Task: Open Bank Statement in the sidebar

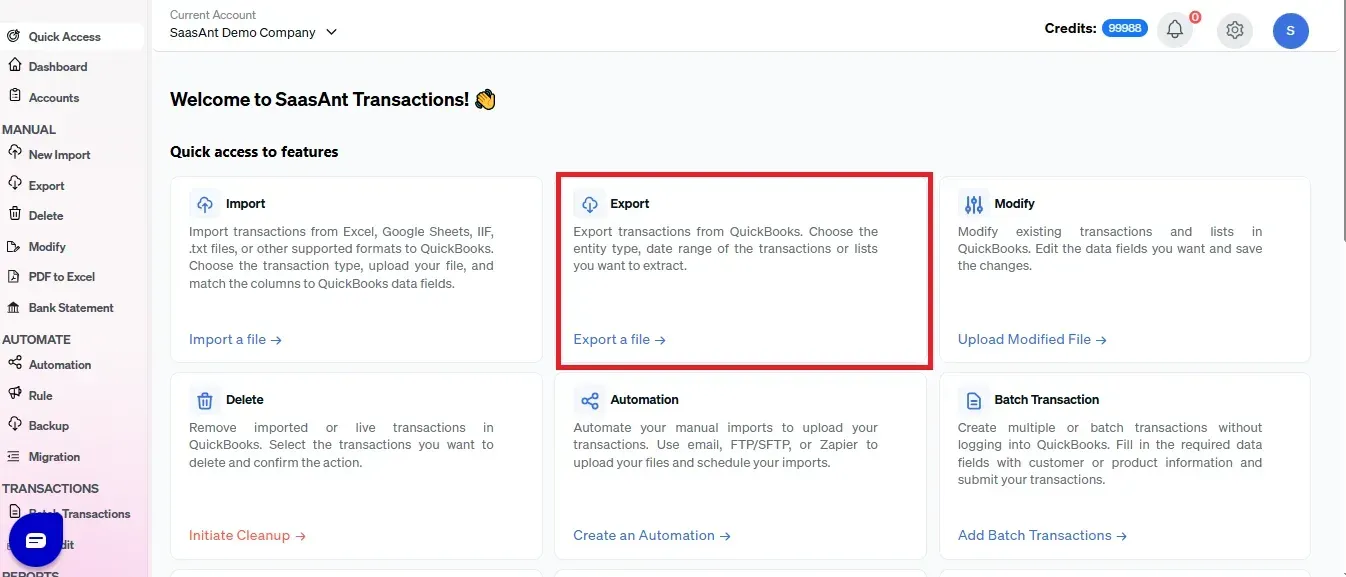Action: 72,308
